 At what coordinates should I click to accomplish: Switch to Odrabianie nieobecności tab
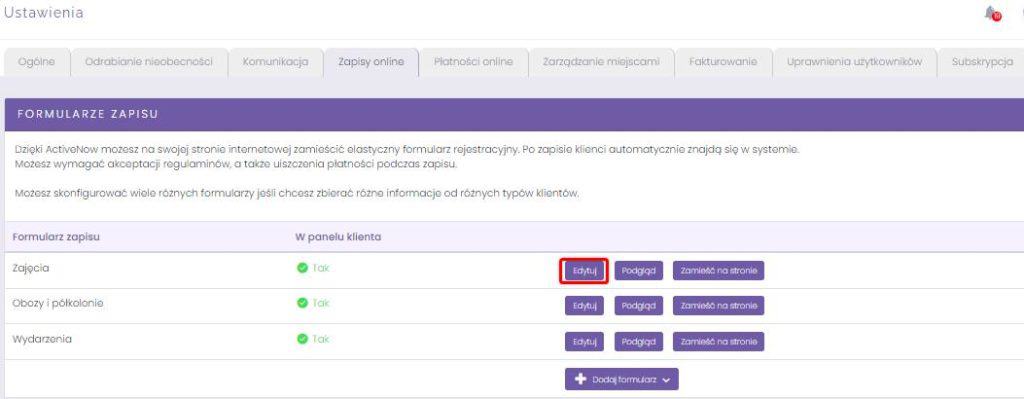(149, 62)
